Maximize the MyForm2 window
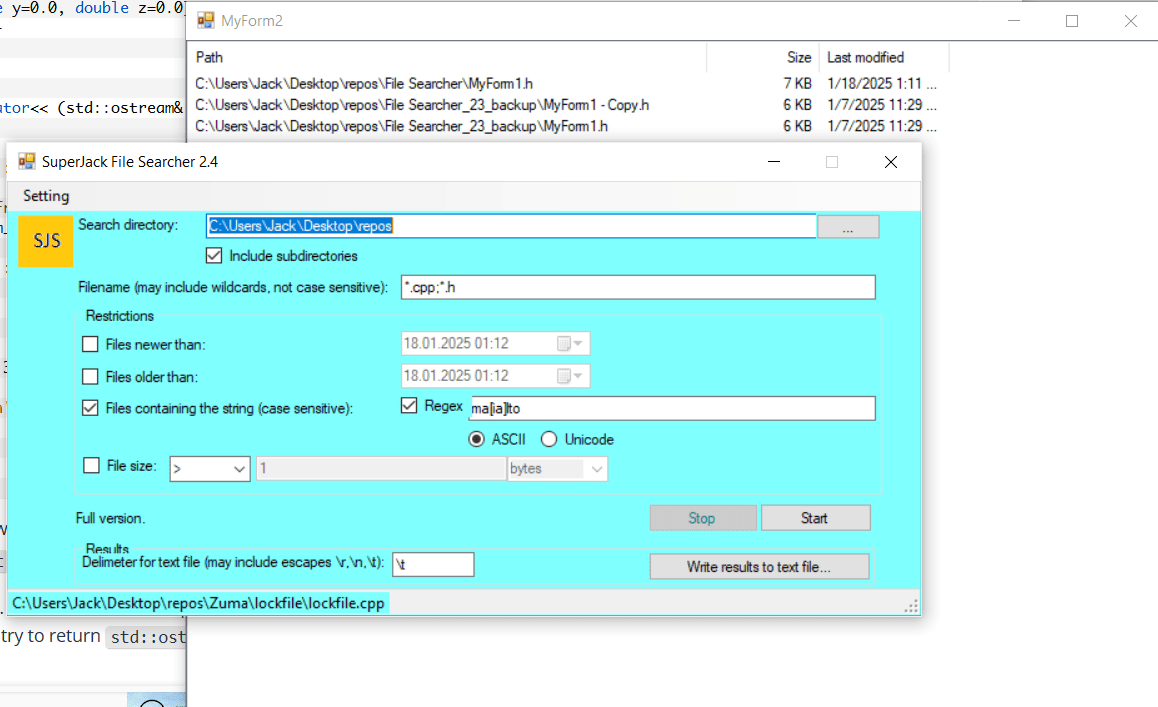 point(1072,21)
